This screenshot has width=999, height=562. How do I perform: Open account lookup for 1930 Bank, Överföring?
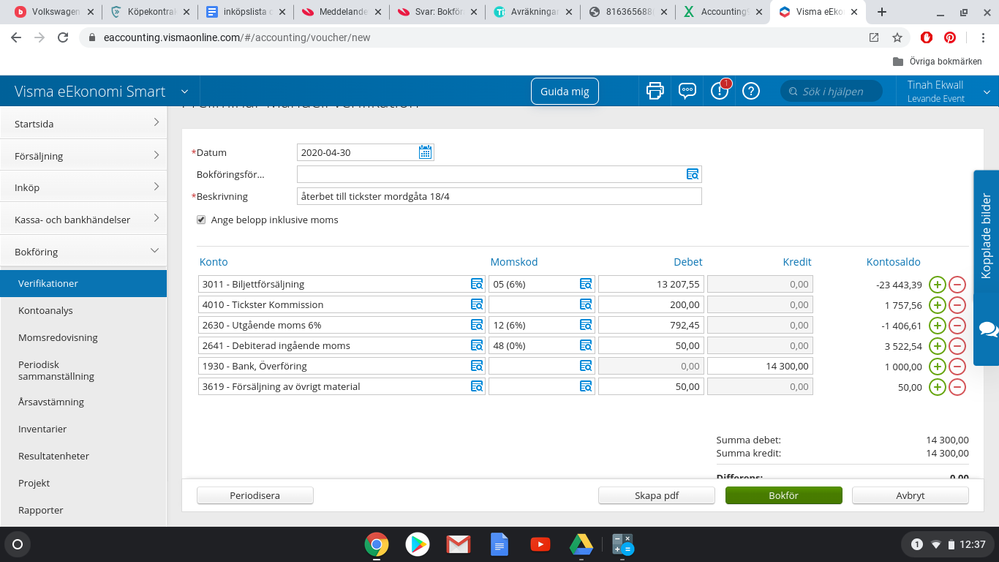pos(477,366)
